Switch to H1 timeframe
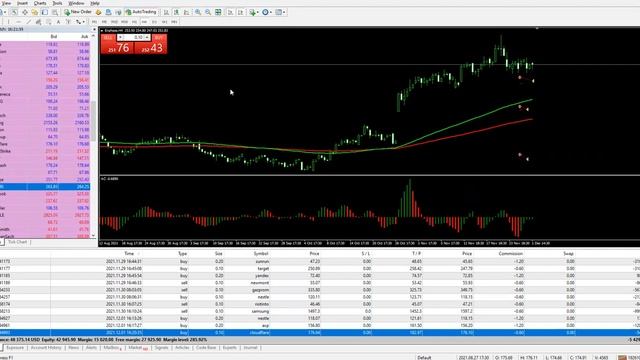The image size is (640, 360). (134, 22)
